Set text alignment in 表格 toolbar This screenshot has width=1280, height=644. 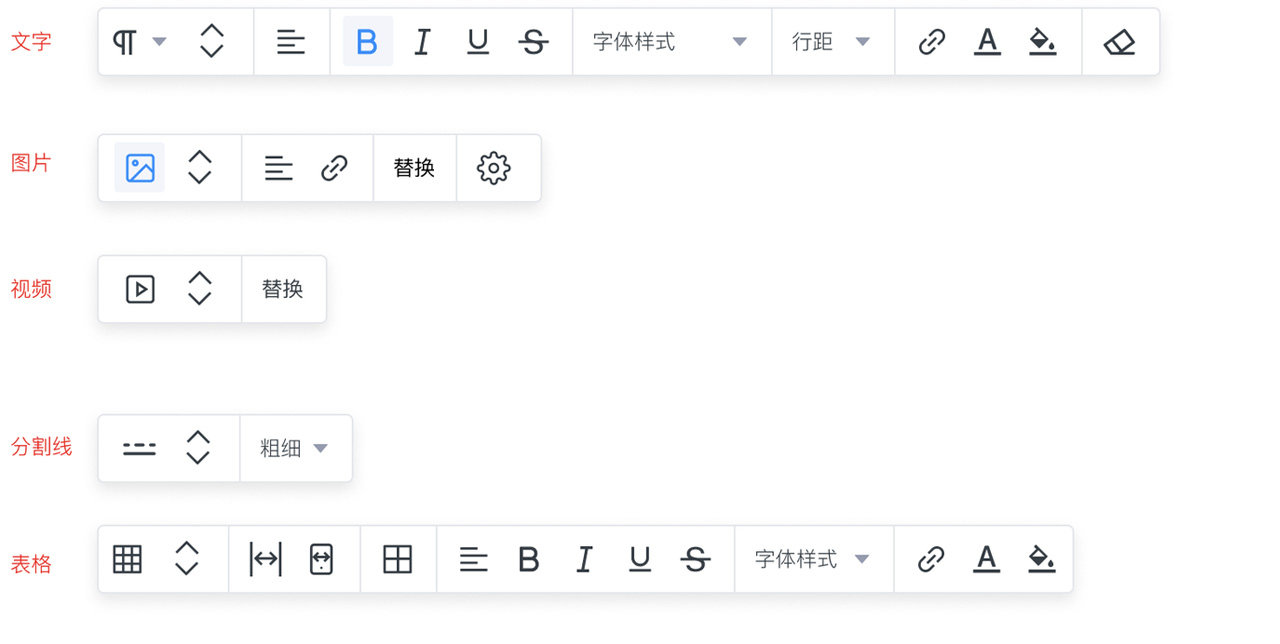click(x=474, y=559)
